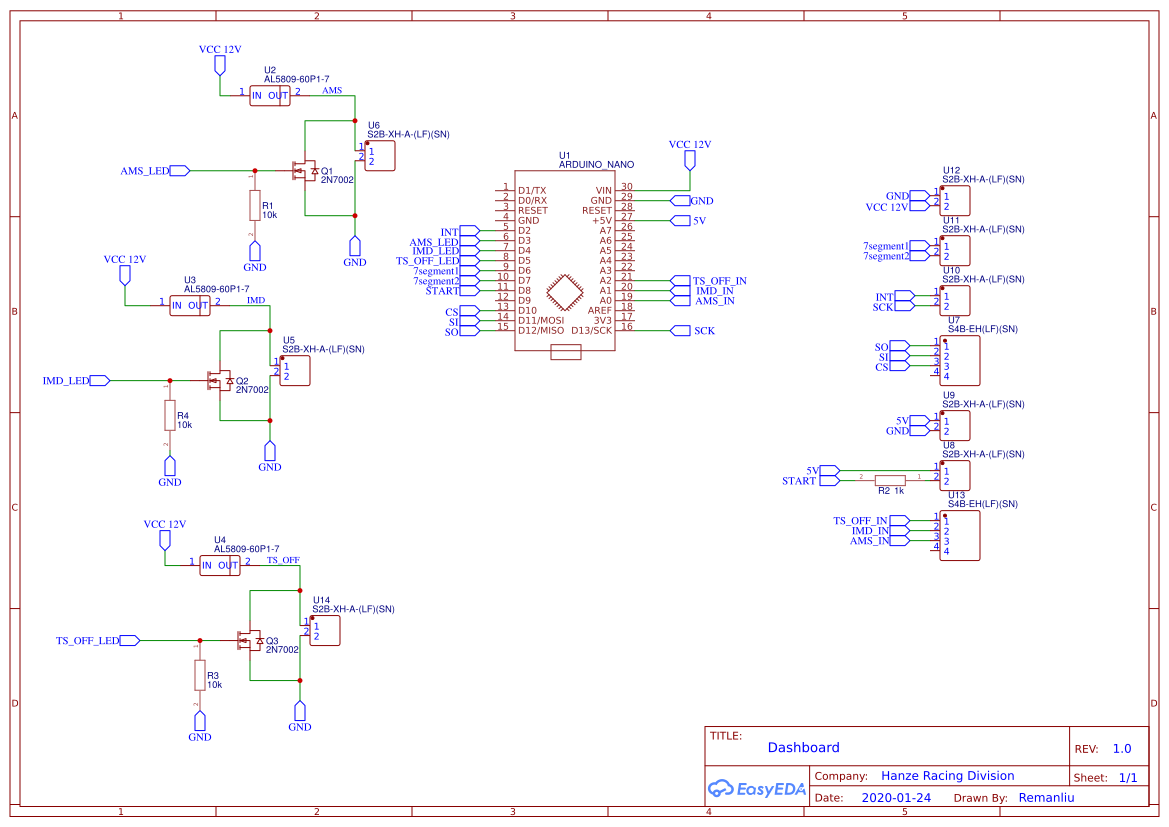Image resolution: width=1169 pixels, height=827 pixels.
Task: Select resistor R1 10k symbol
Action: tap(255, 205)
